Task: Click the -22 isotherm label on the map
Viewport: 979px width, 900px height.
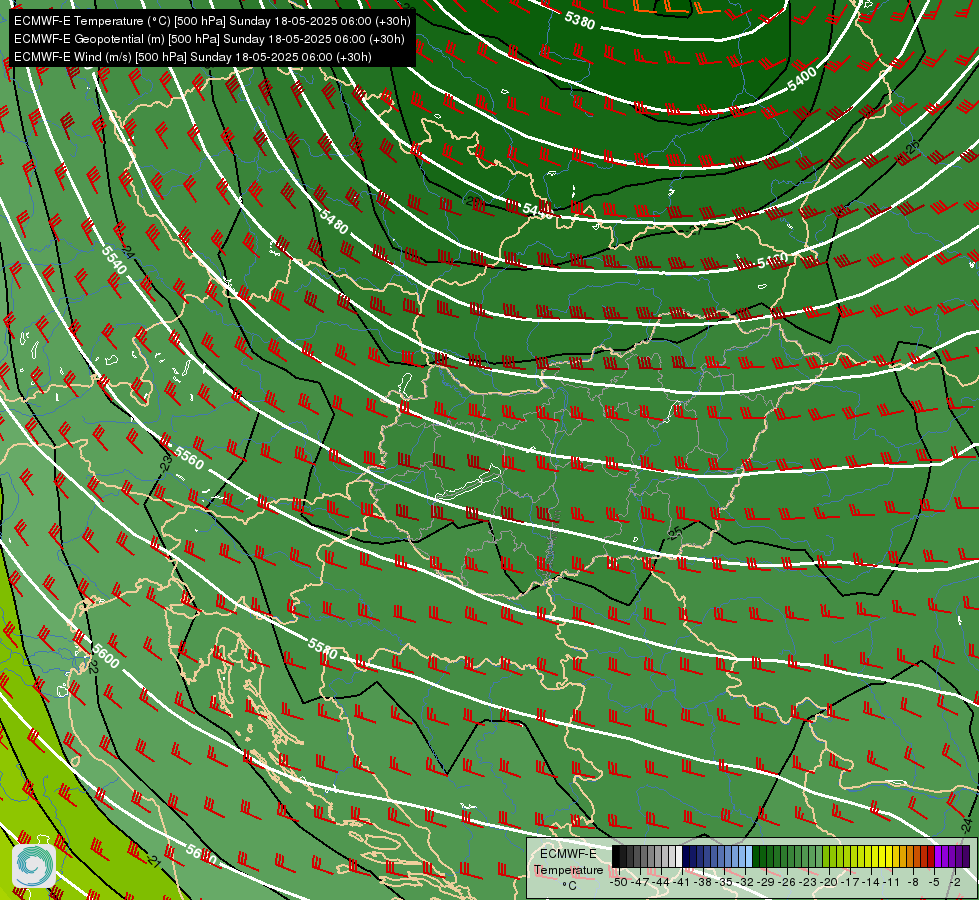Action: (94, 666)
